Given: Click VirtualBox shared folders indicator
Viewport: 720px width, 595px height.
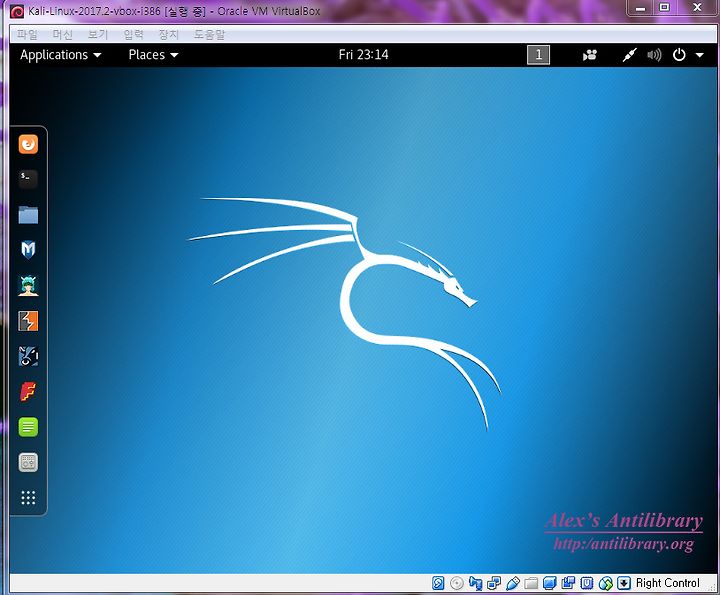Looking at the screenshot, I should 531,583.
